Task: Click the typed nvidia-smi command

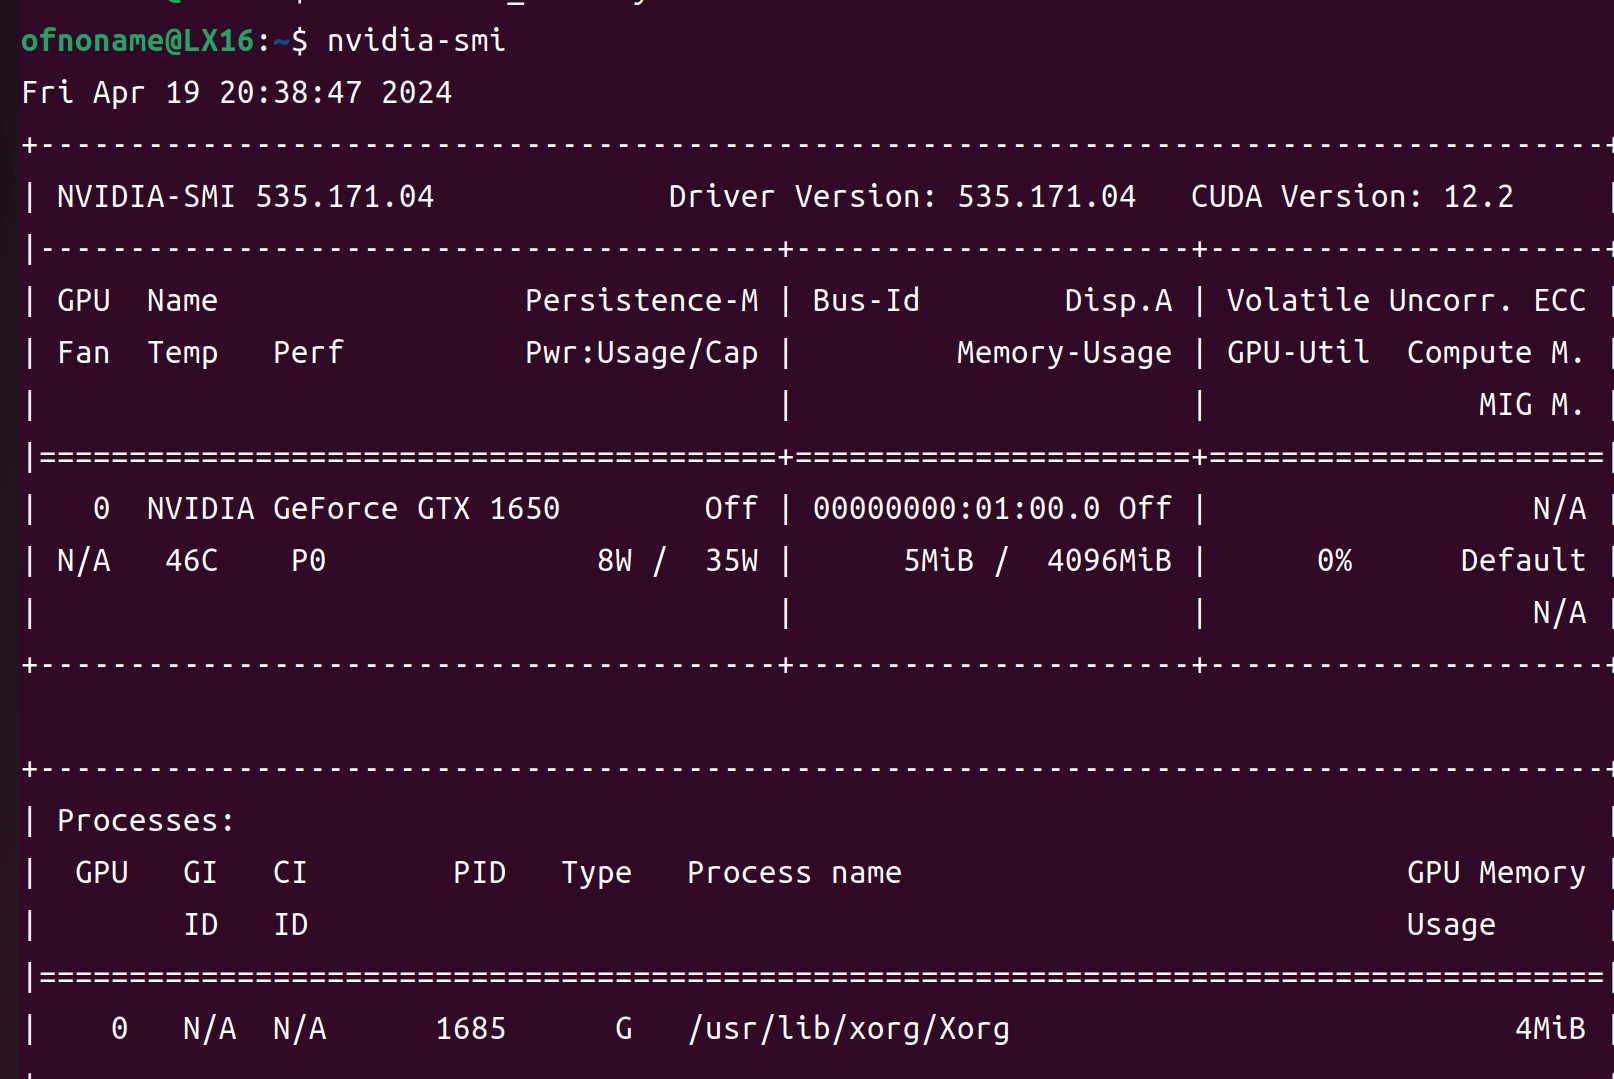Action: point(416,41)
